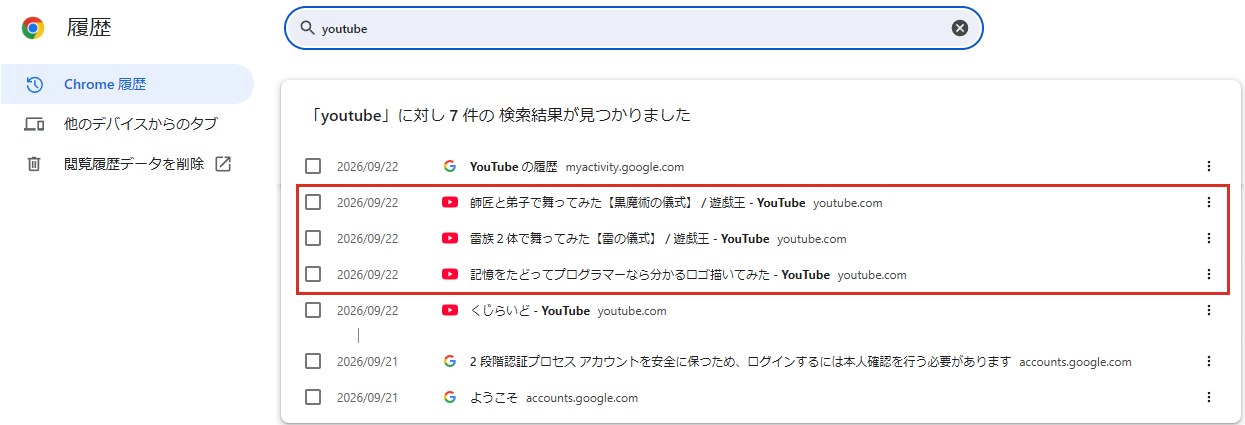The image size is (1245, 425).
Task: Click 2026/09/21 date on ２段階認証プロセス row
Action: point(367,362)
